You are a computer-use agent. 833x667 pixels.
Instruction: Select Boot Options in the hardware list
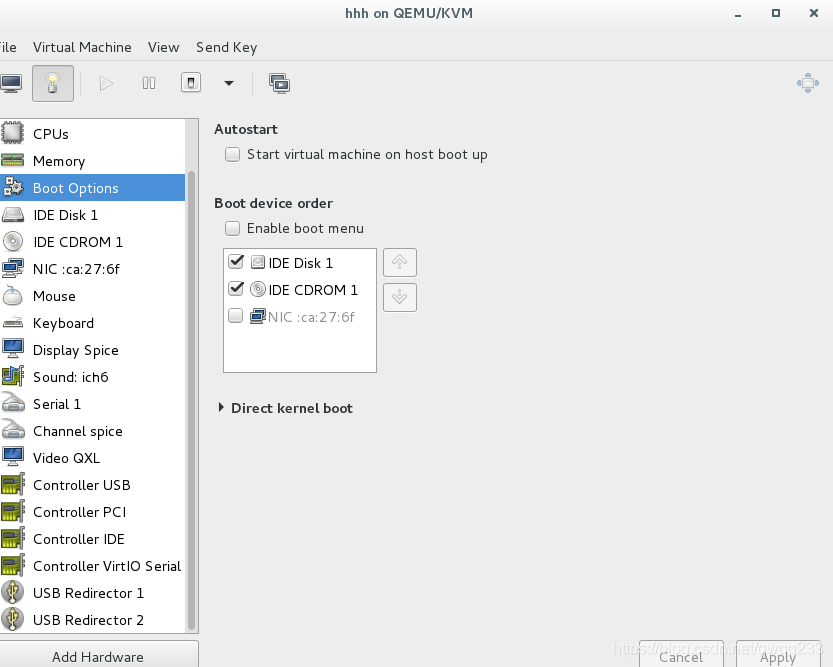point(92,188)
